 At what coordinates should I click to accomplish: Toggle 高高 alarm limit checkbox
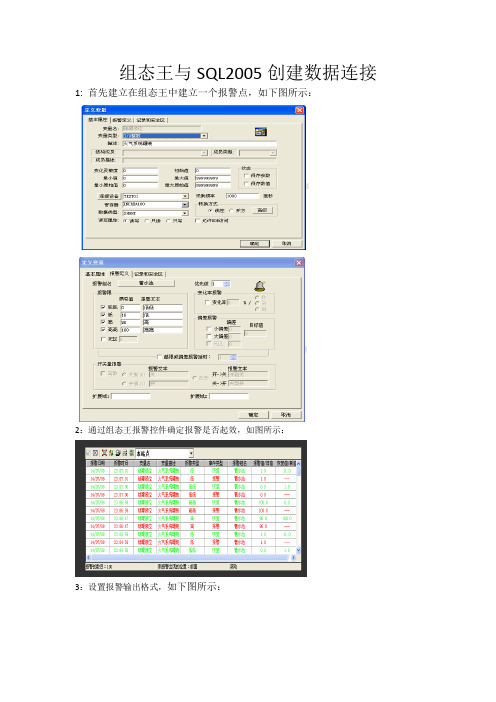coord(103,330)
